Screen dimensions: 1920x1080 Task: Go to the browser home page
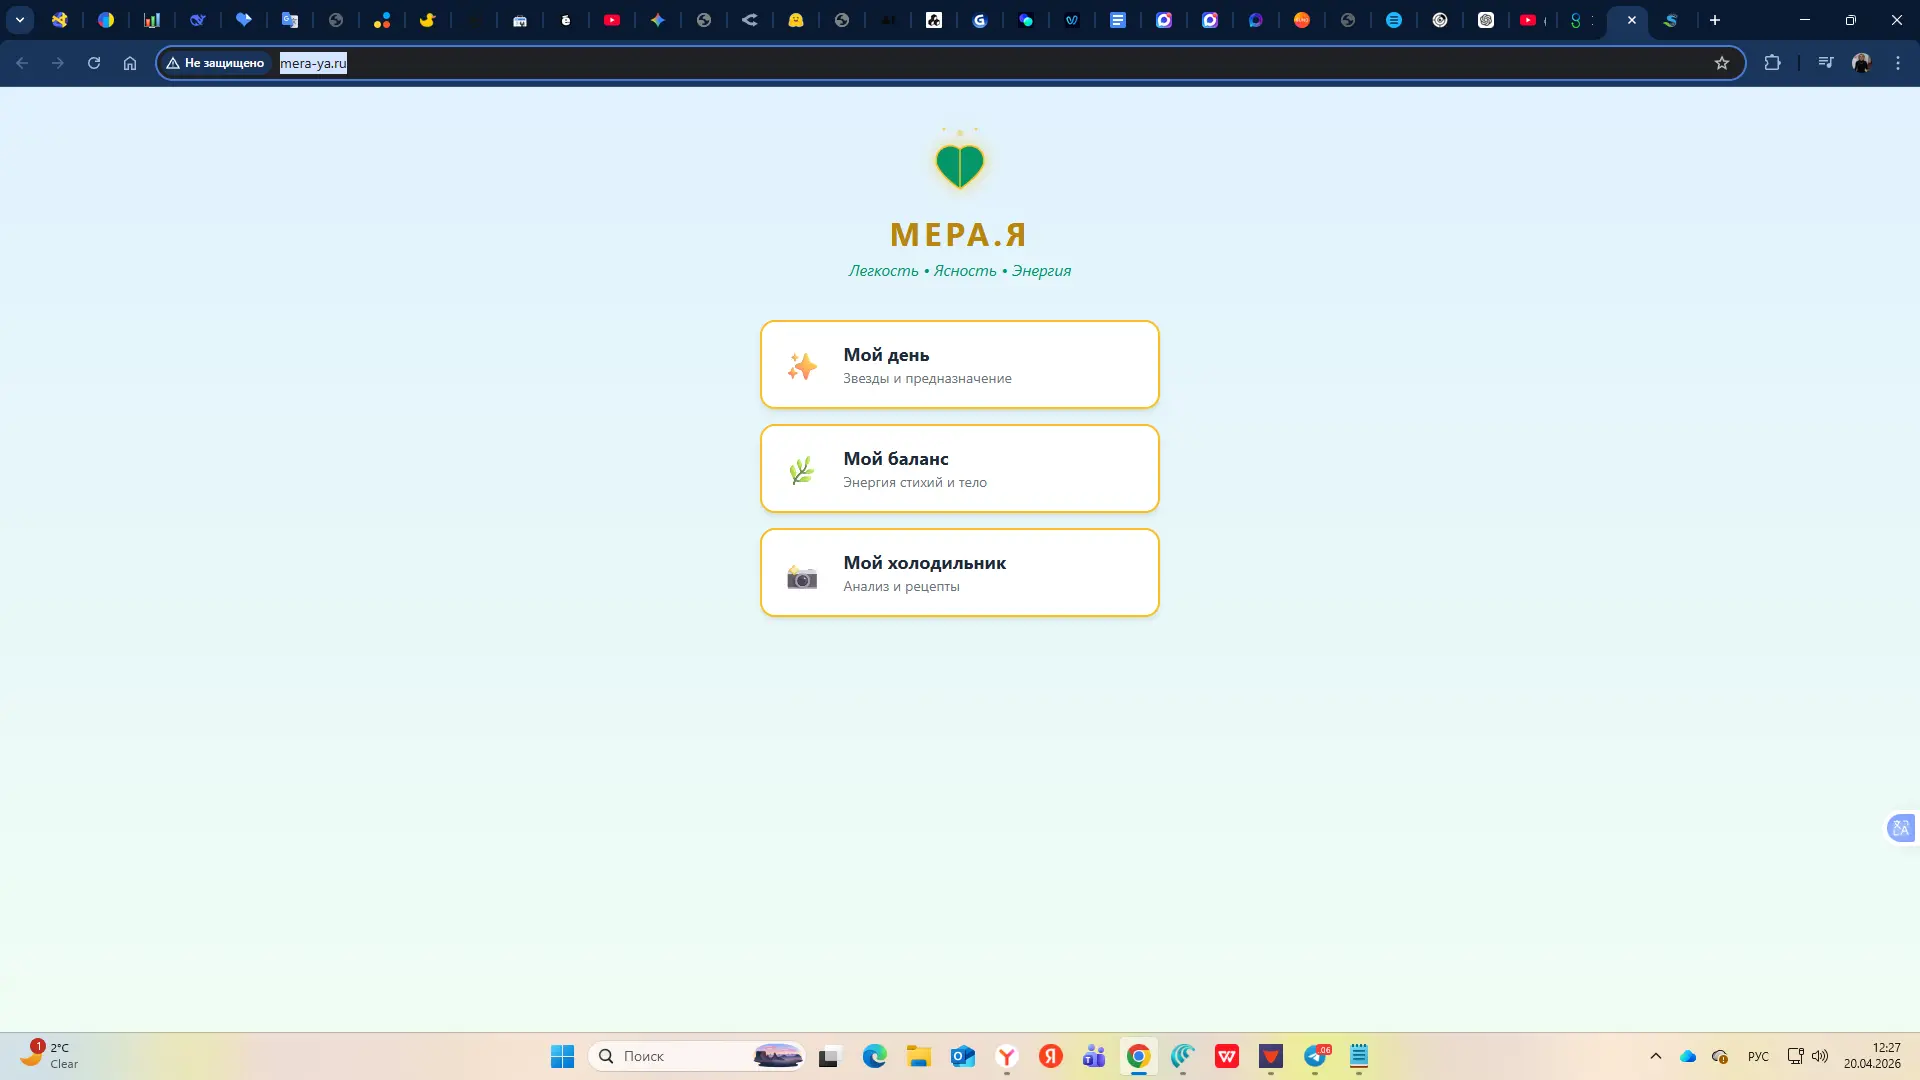130,63
